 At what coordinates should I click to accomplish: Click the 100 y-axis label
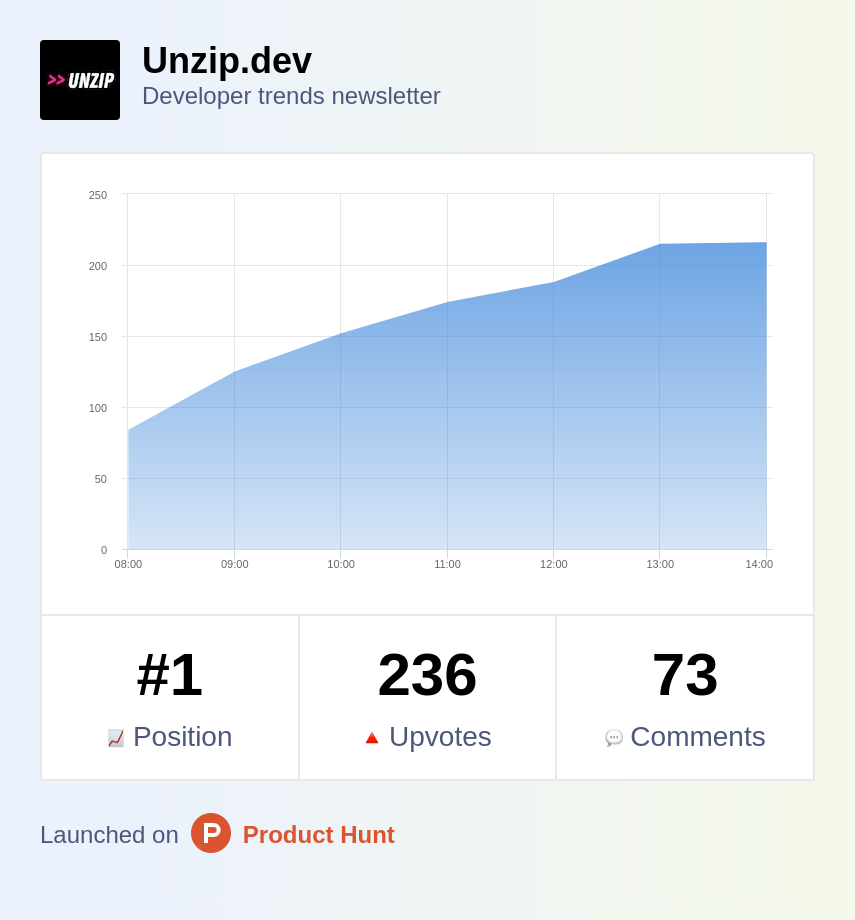pos(98,408)
